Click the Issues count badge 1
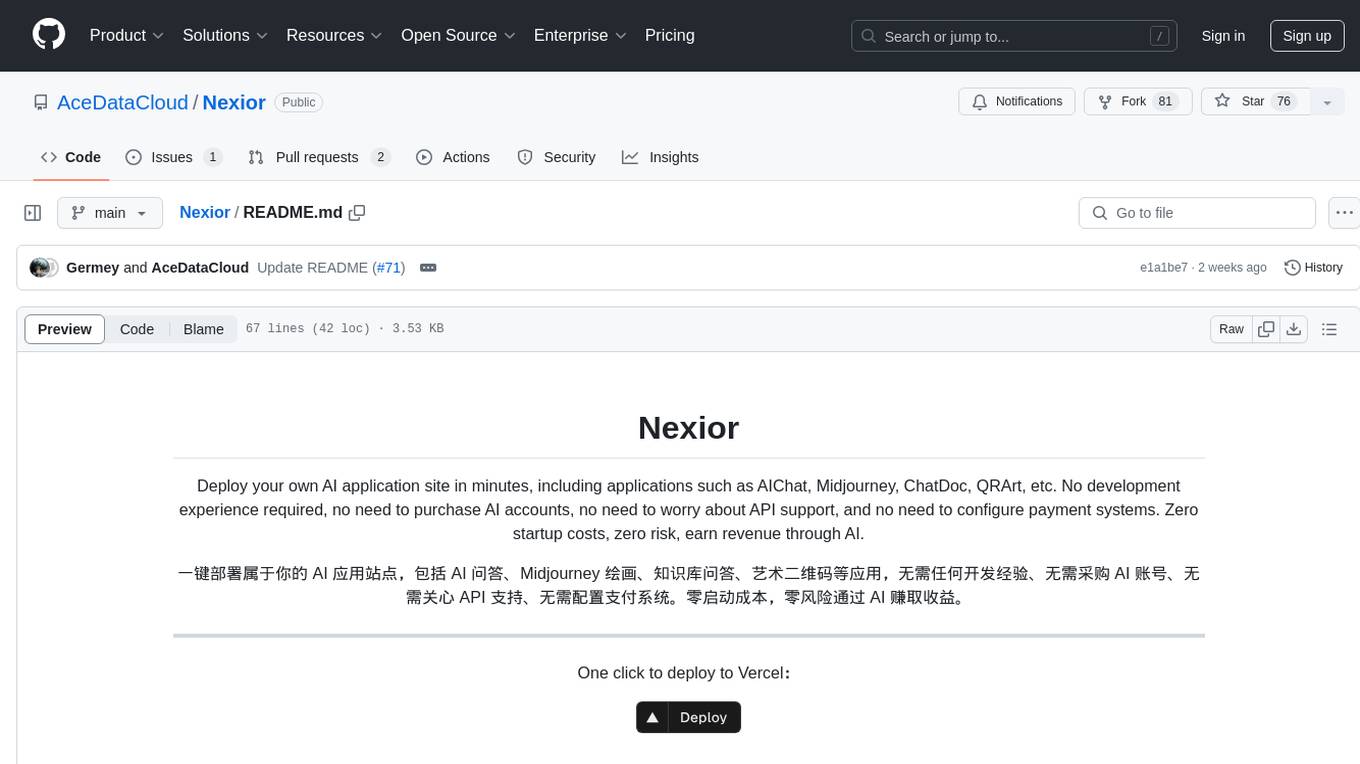Viewport: 1360px width, 764px height. coord(212,157)
